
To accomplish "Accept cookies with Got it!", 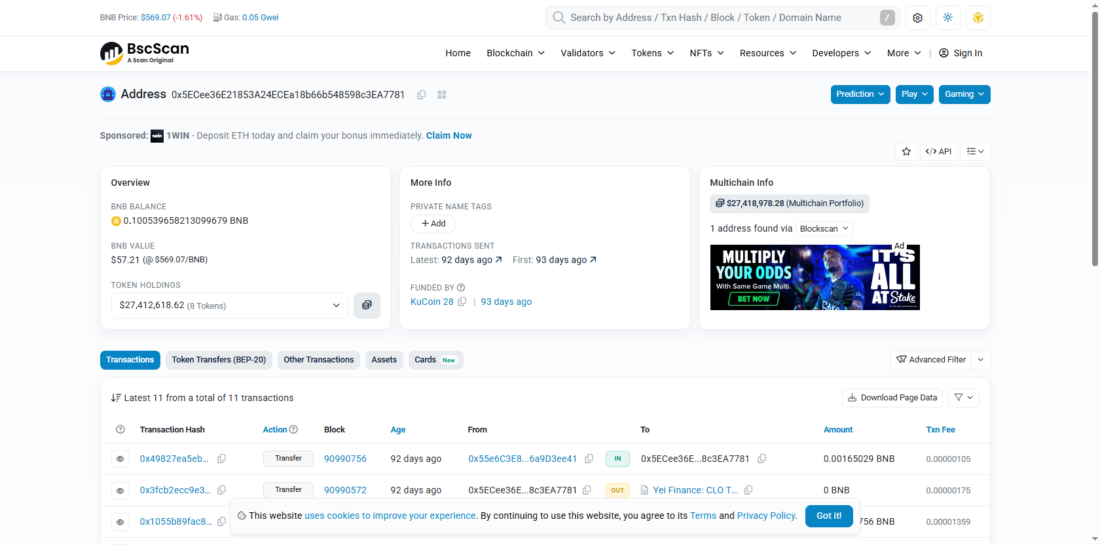I will (829, 516).
